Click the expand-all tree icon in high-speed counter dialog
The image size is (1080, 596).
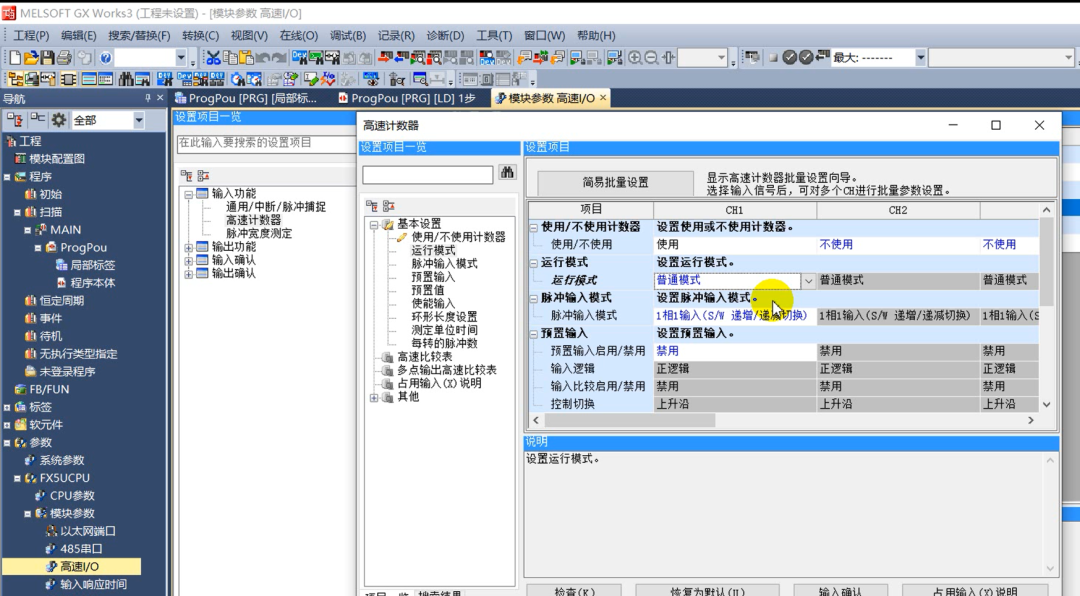[x=372, y=206]
